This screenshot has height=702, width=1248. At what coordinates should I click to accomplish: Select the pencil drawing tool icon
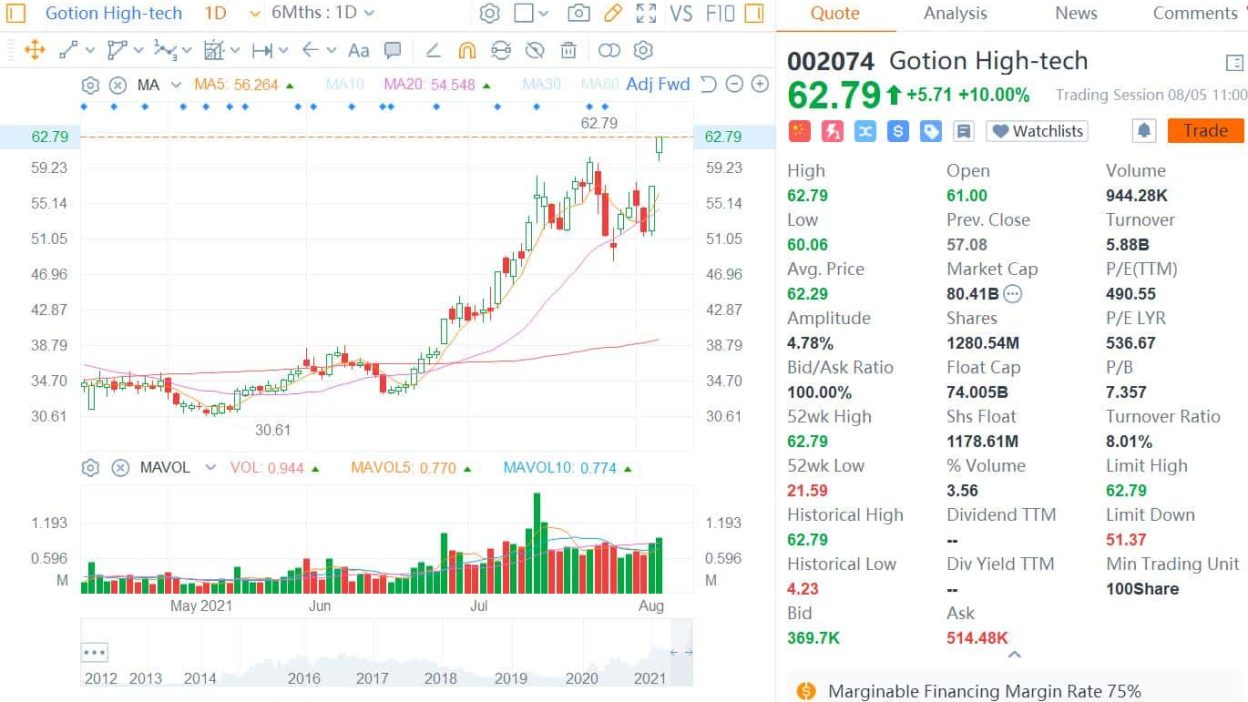[x=613, y=14]
